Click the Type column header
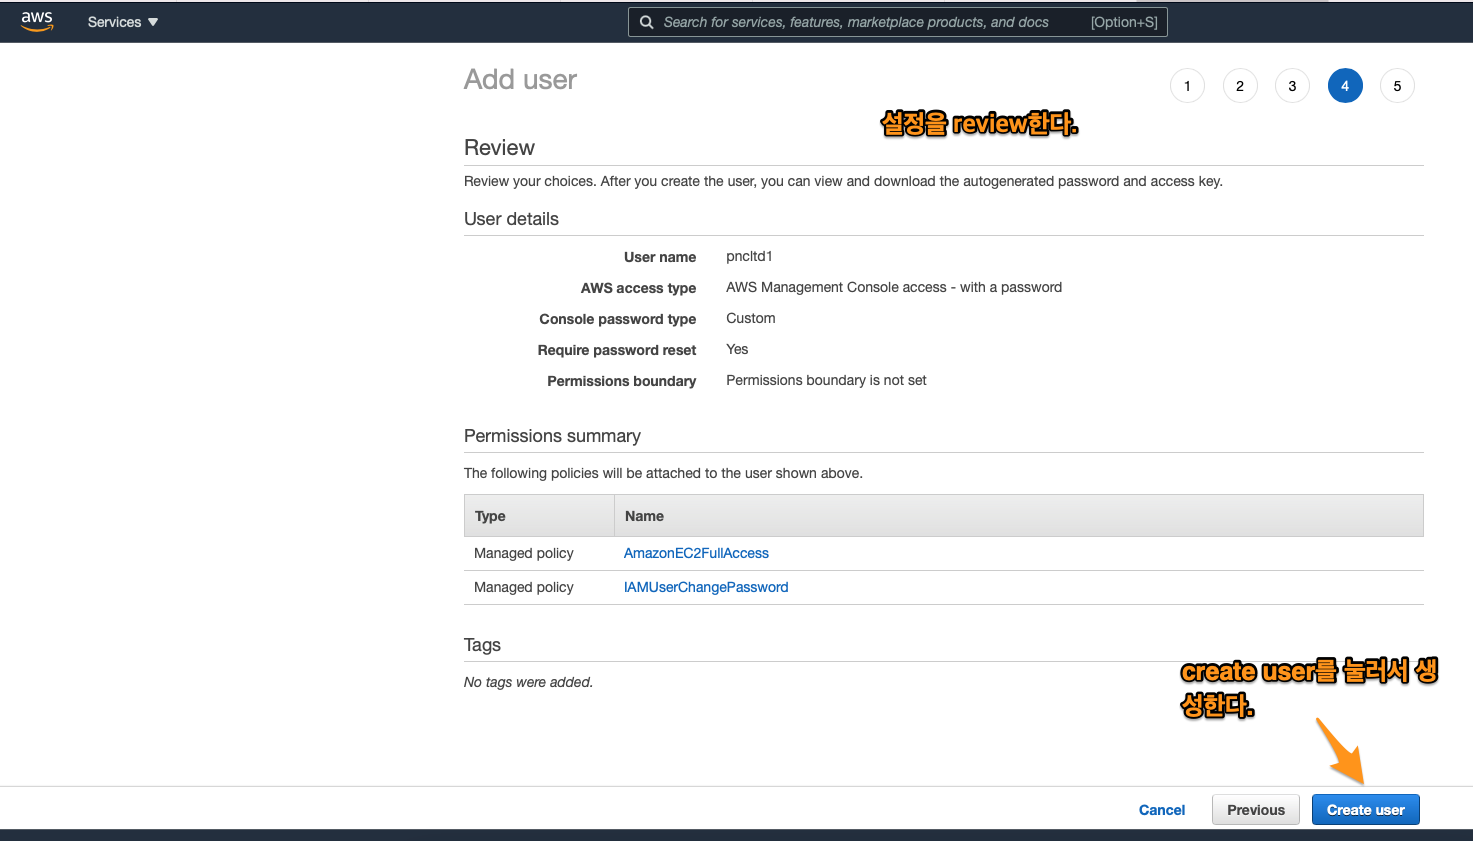The image size is (1473, 841). [x=490, y=516]
